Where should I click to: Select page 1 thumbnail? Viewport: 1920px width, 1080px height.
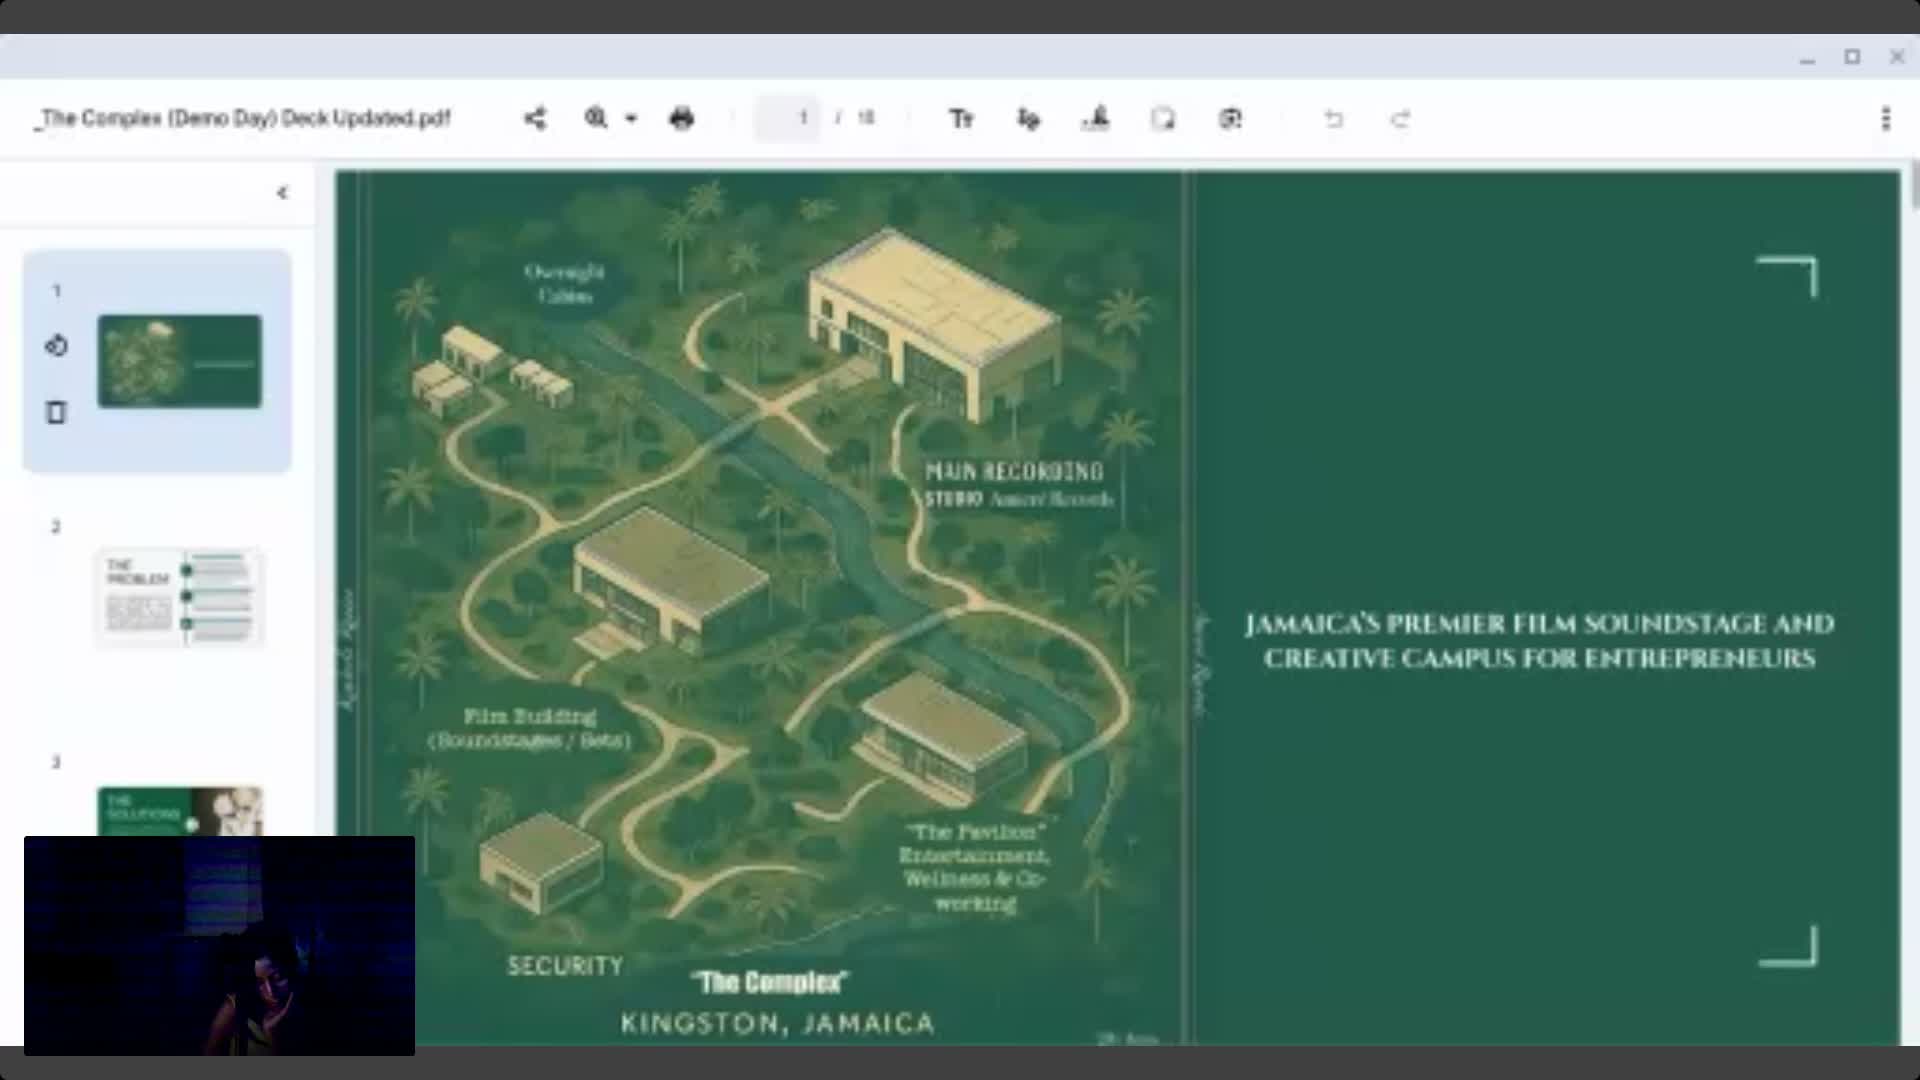click(180, 361)
